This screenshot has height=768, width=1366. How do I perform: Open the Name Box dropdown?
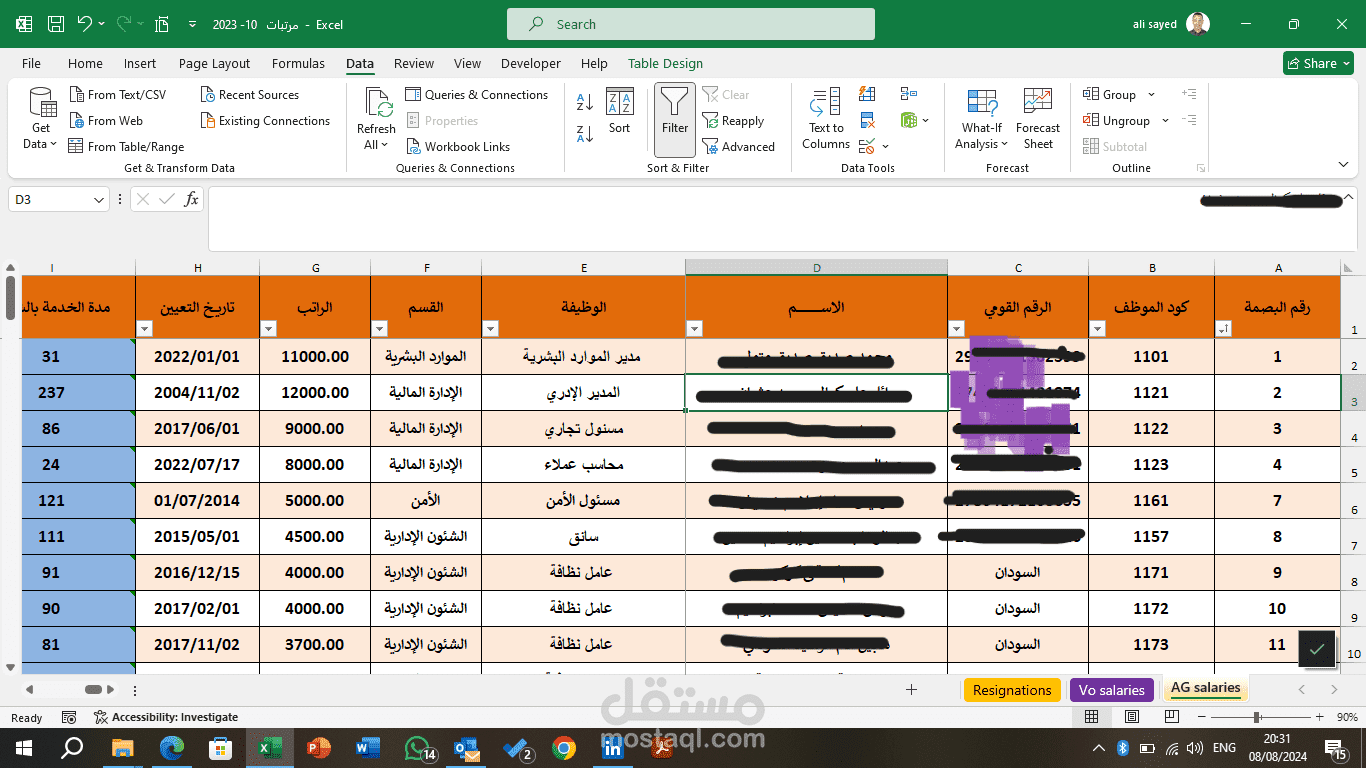click(x=96, y=199)
